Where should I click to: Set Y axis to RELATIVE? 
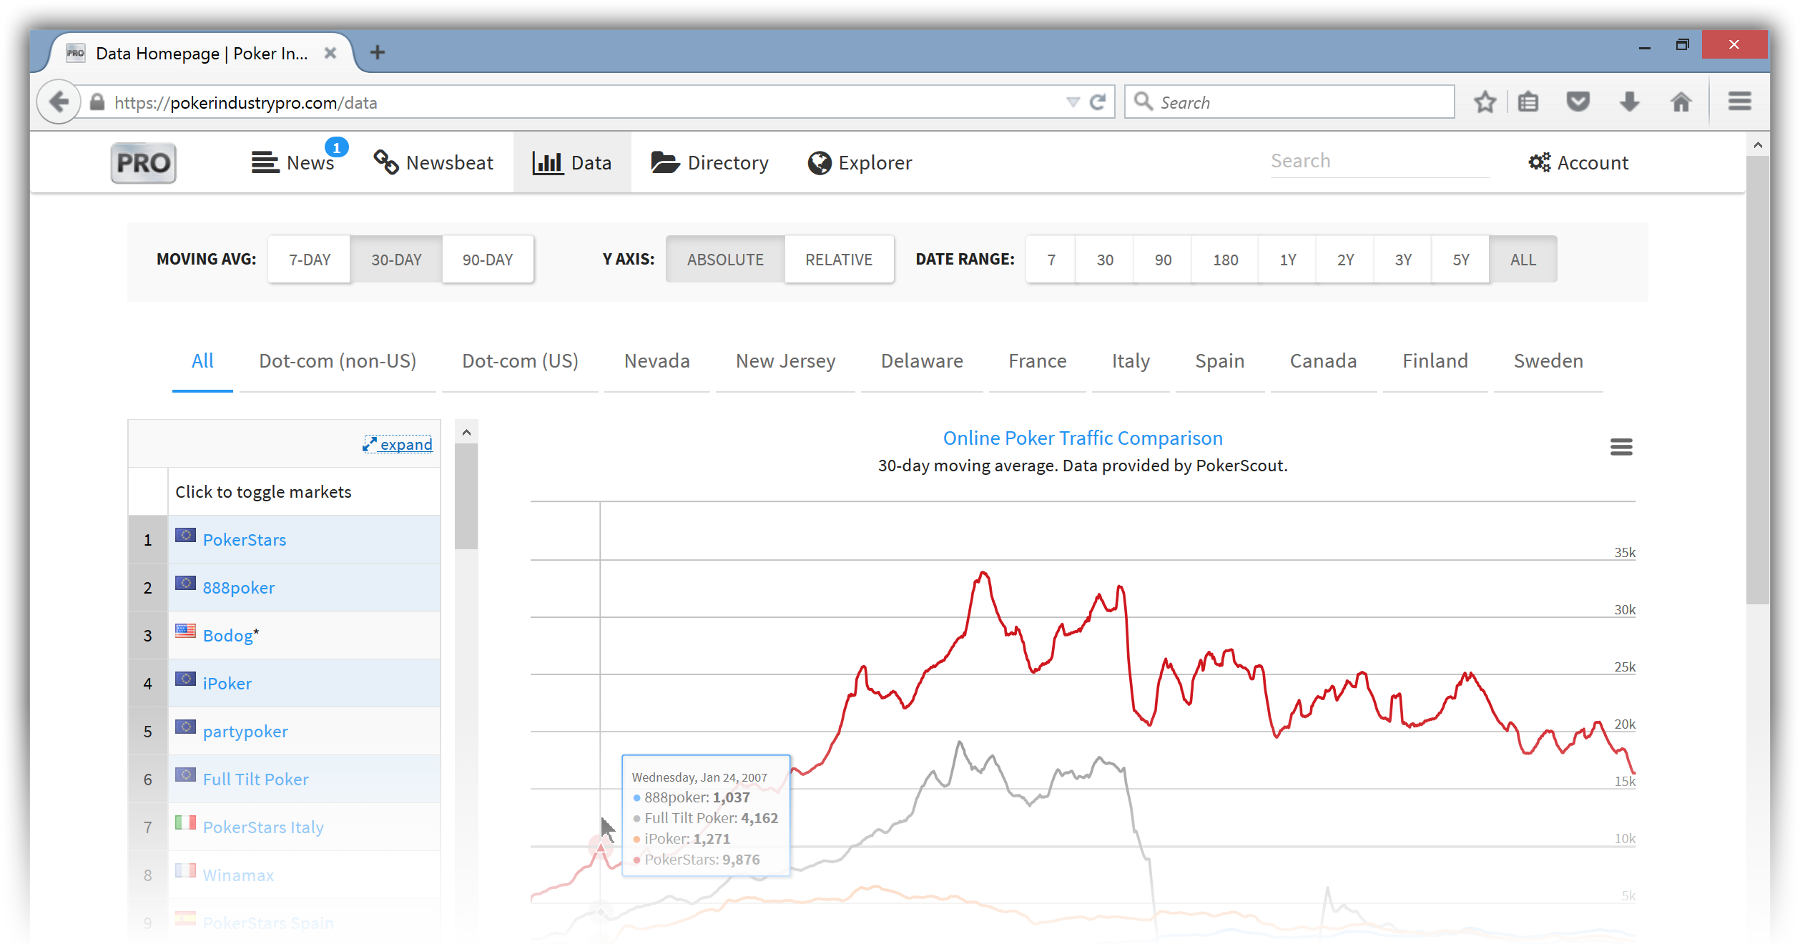[839, 259]
